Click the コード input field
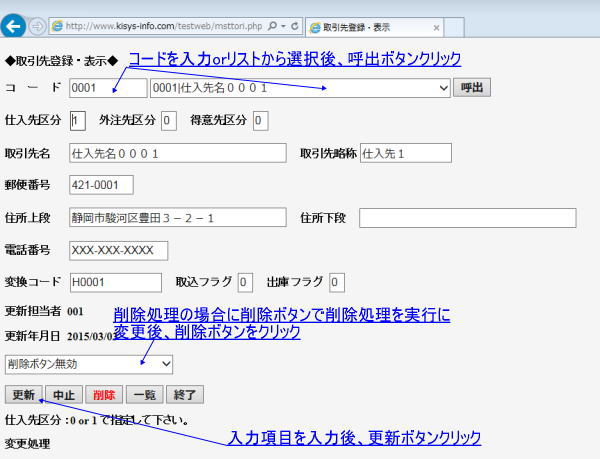 pyautogui.click(x=107, y=88)
